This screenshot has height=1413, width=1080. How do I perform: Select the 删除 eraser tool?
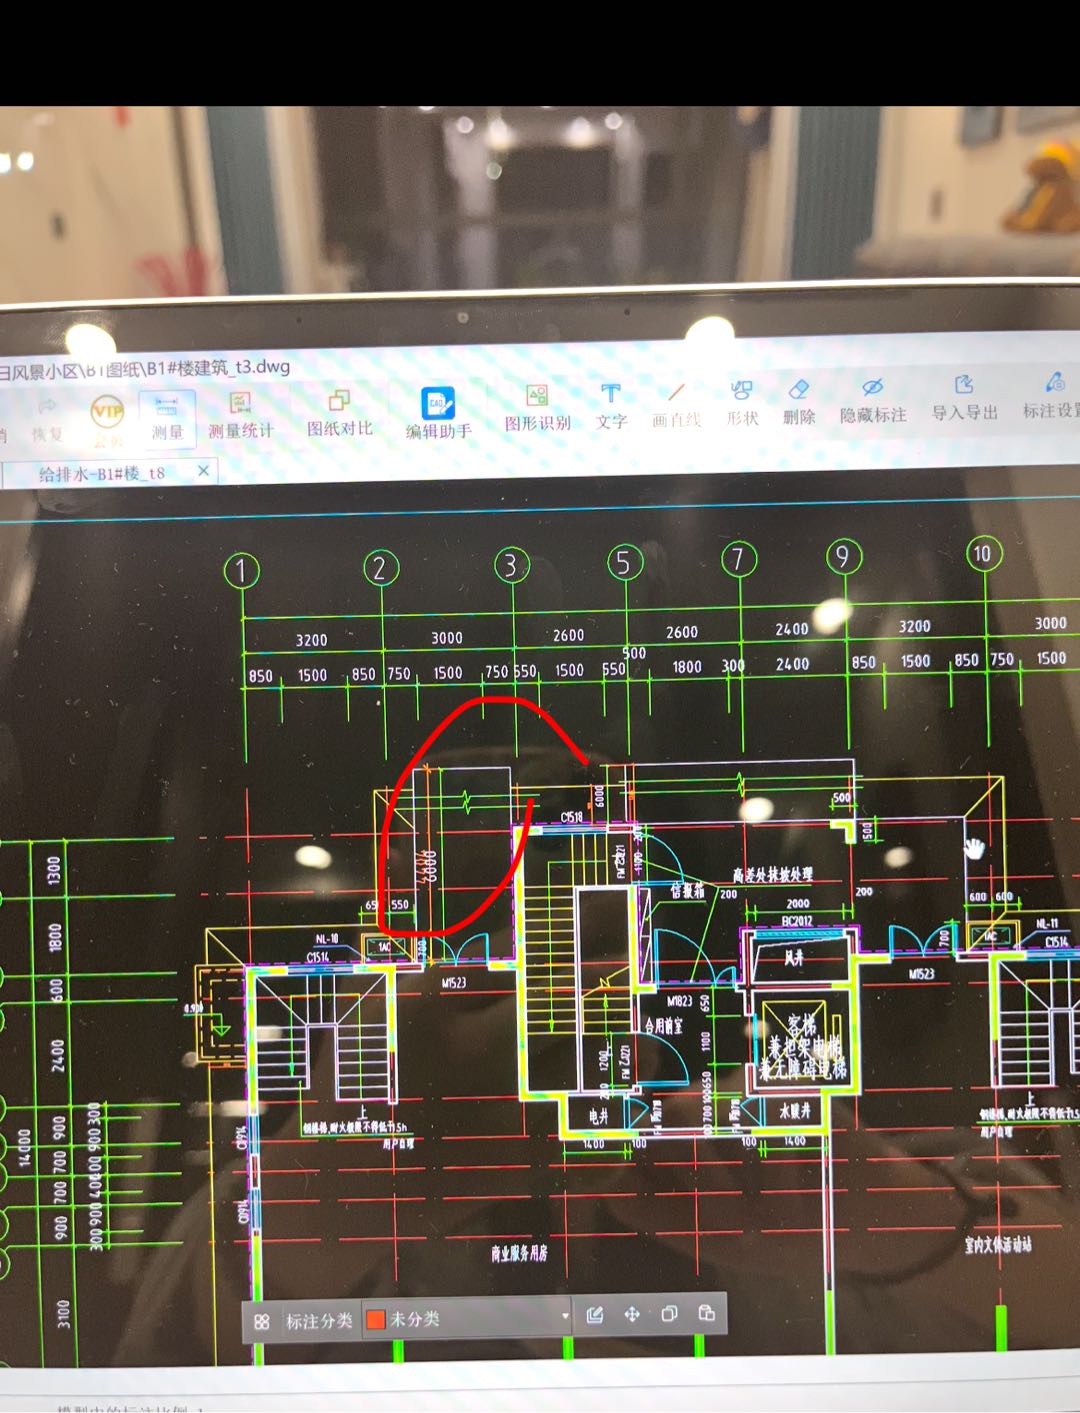pyautogui.click(x=799, y=402)
